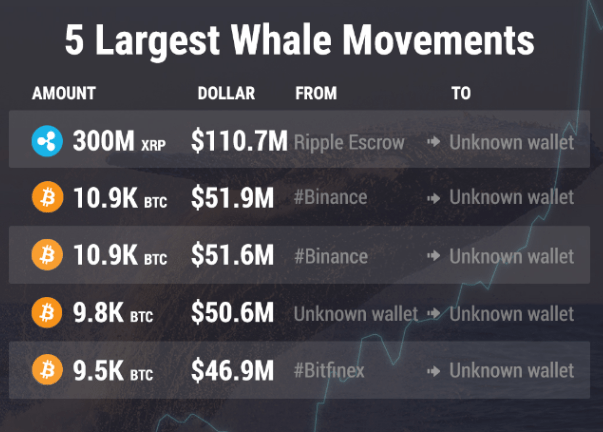Click the TO column header

pyautogui.click(x=460, y=94)
